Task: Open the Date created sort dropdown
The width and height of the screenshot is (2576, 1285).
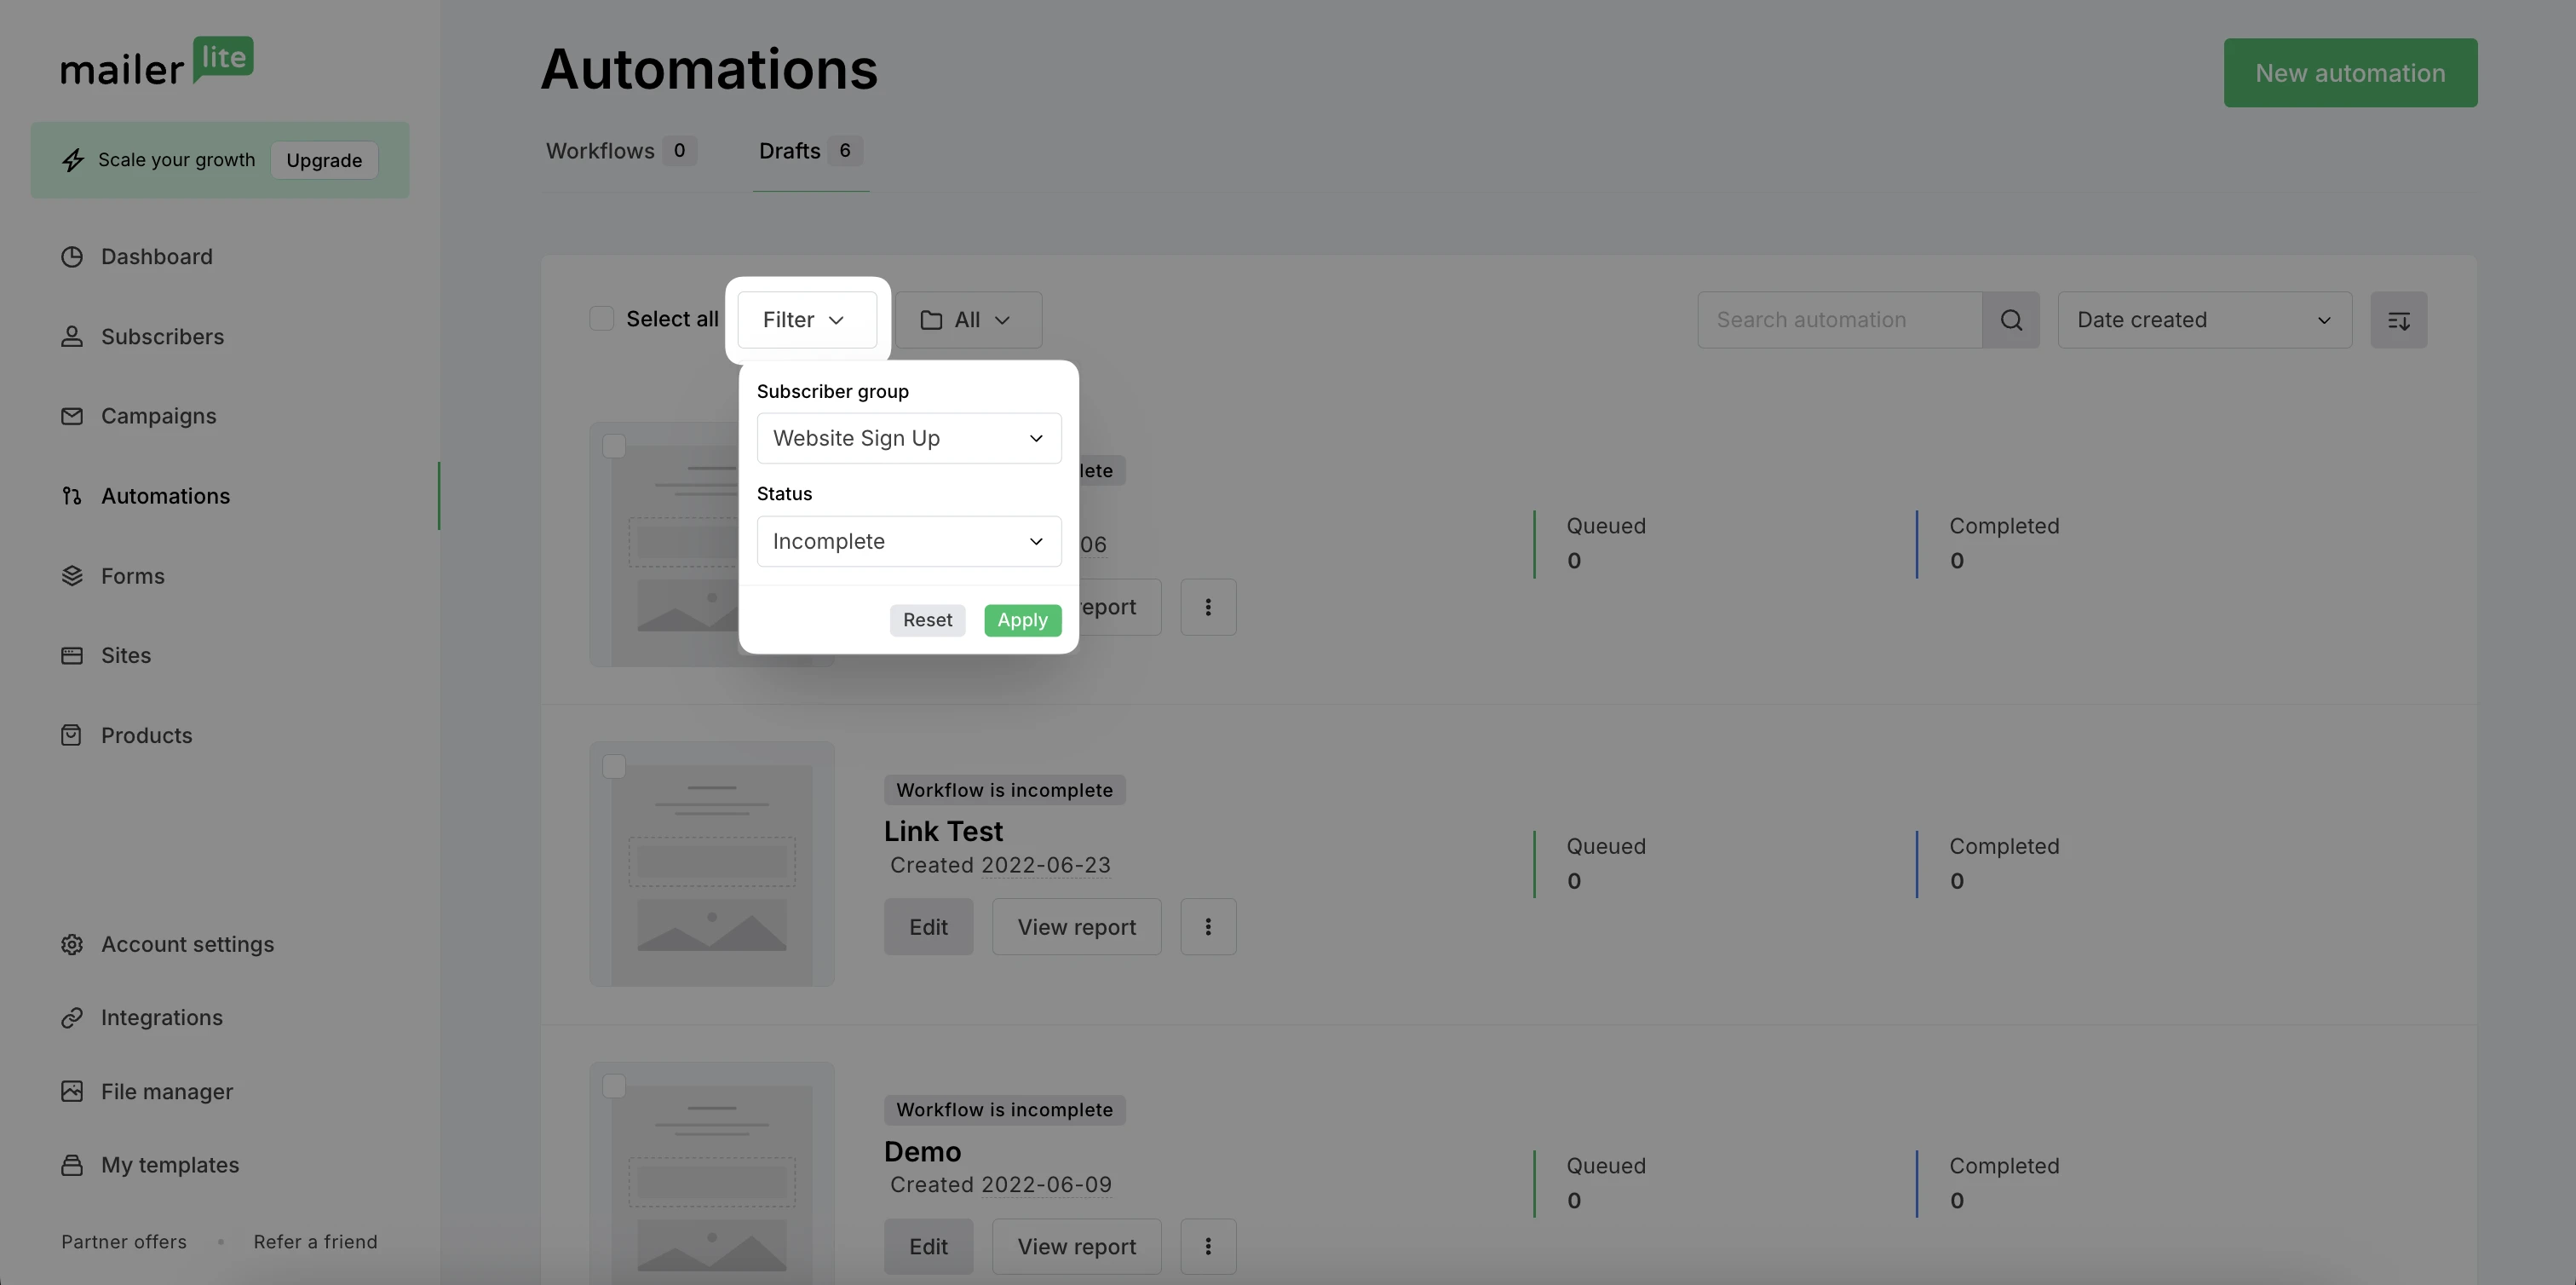Action: pyautogui.click(x=2204, y=320)
